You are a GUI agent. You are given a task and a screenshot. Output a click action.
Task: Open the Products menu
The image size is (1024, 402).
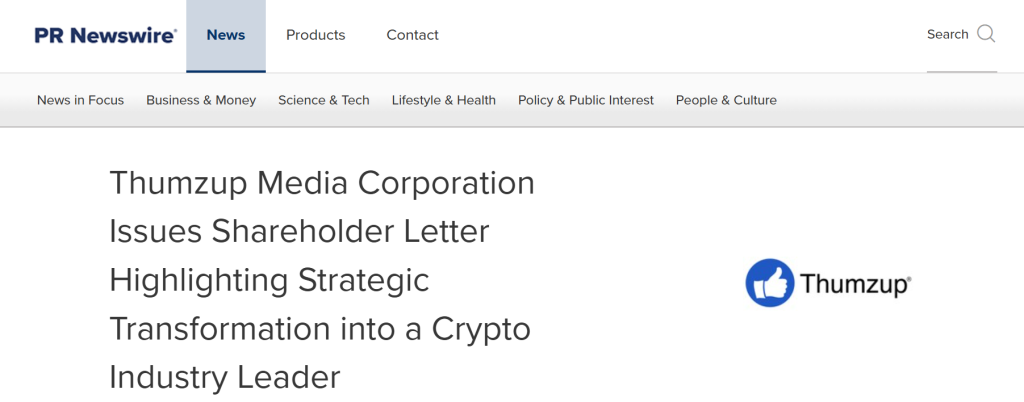315,35
